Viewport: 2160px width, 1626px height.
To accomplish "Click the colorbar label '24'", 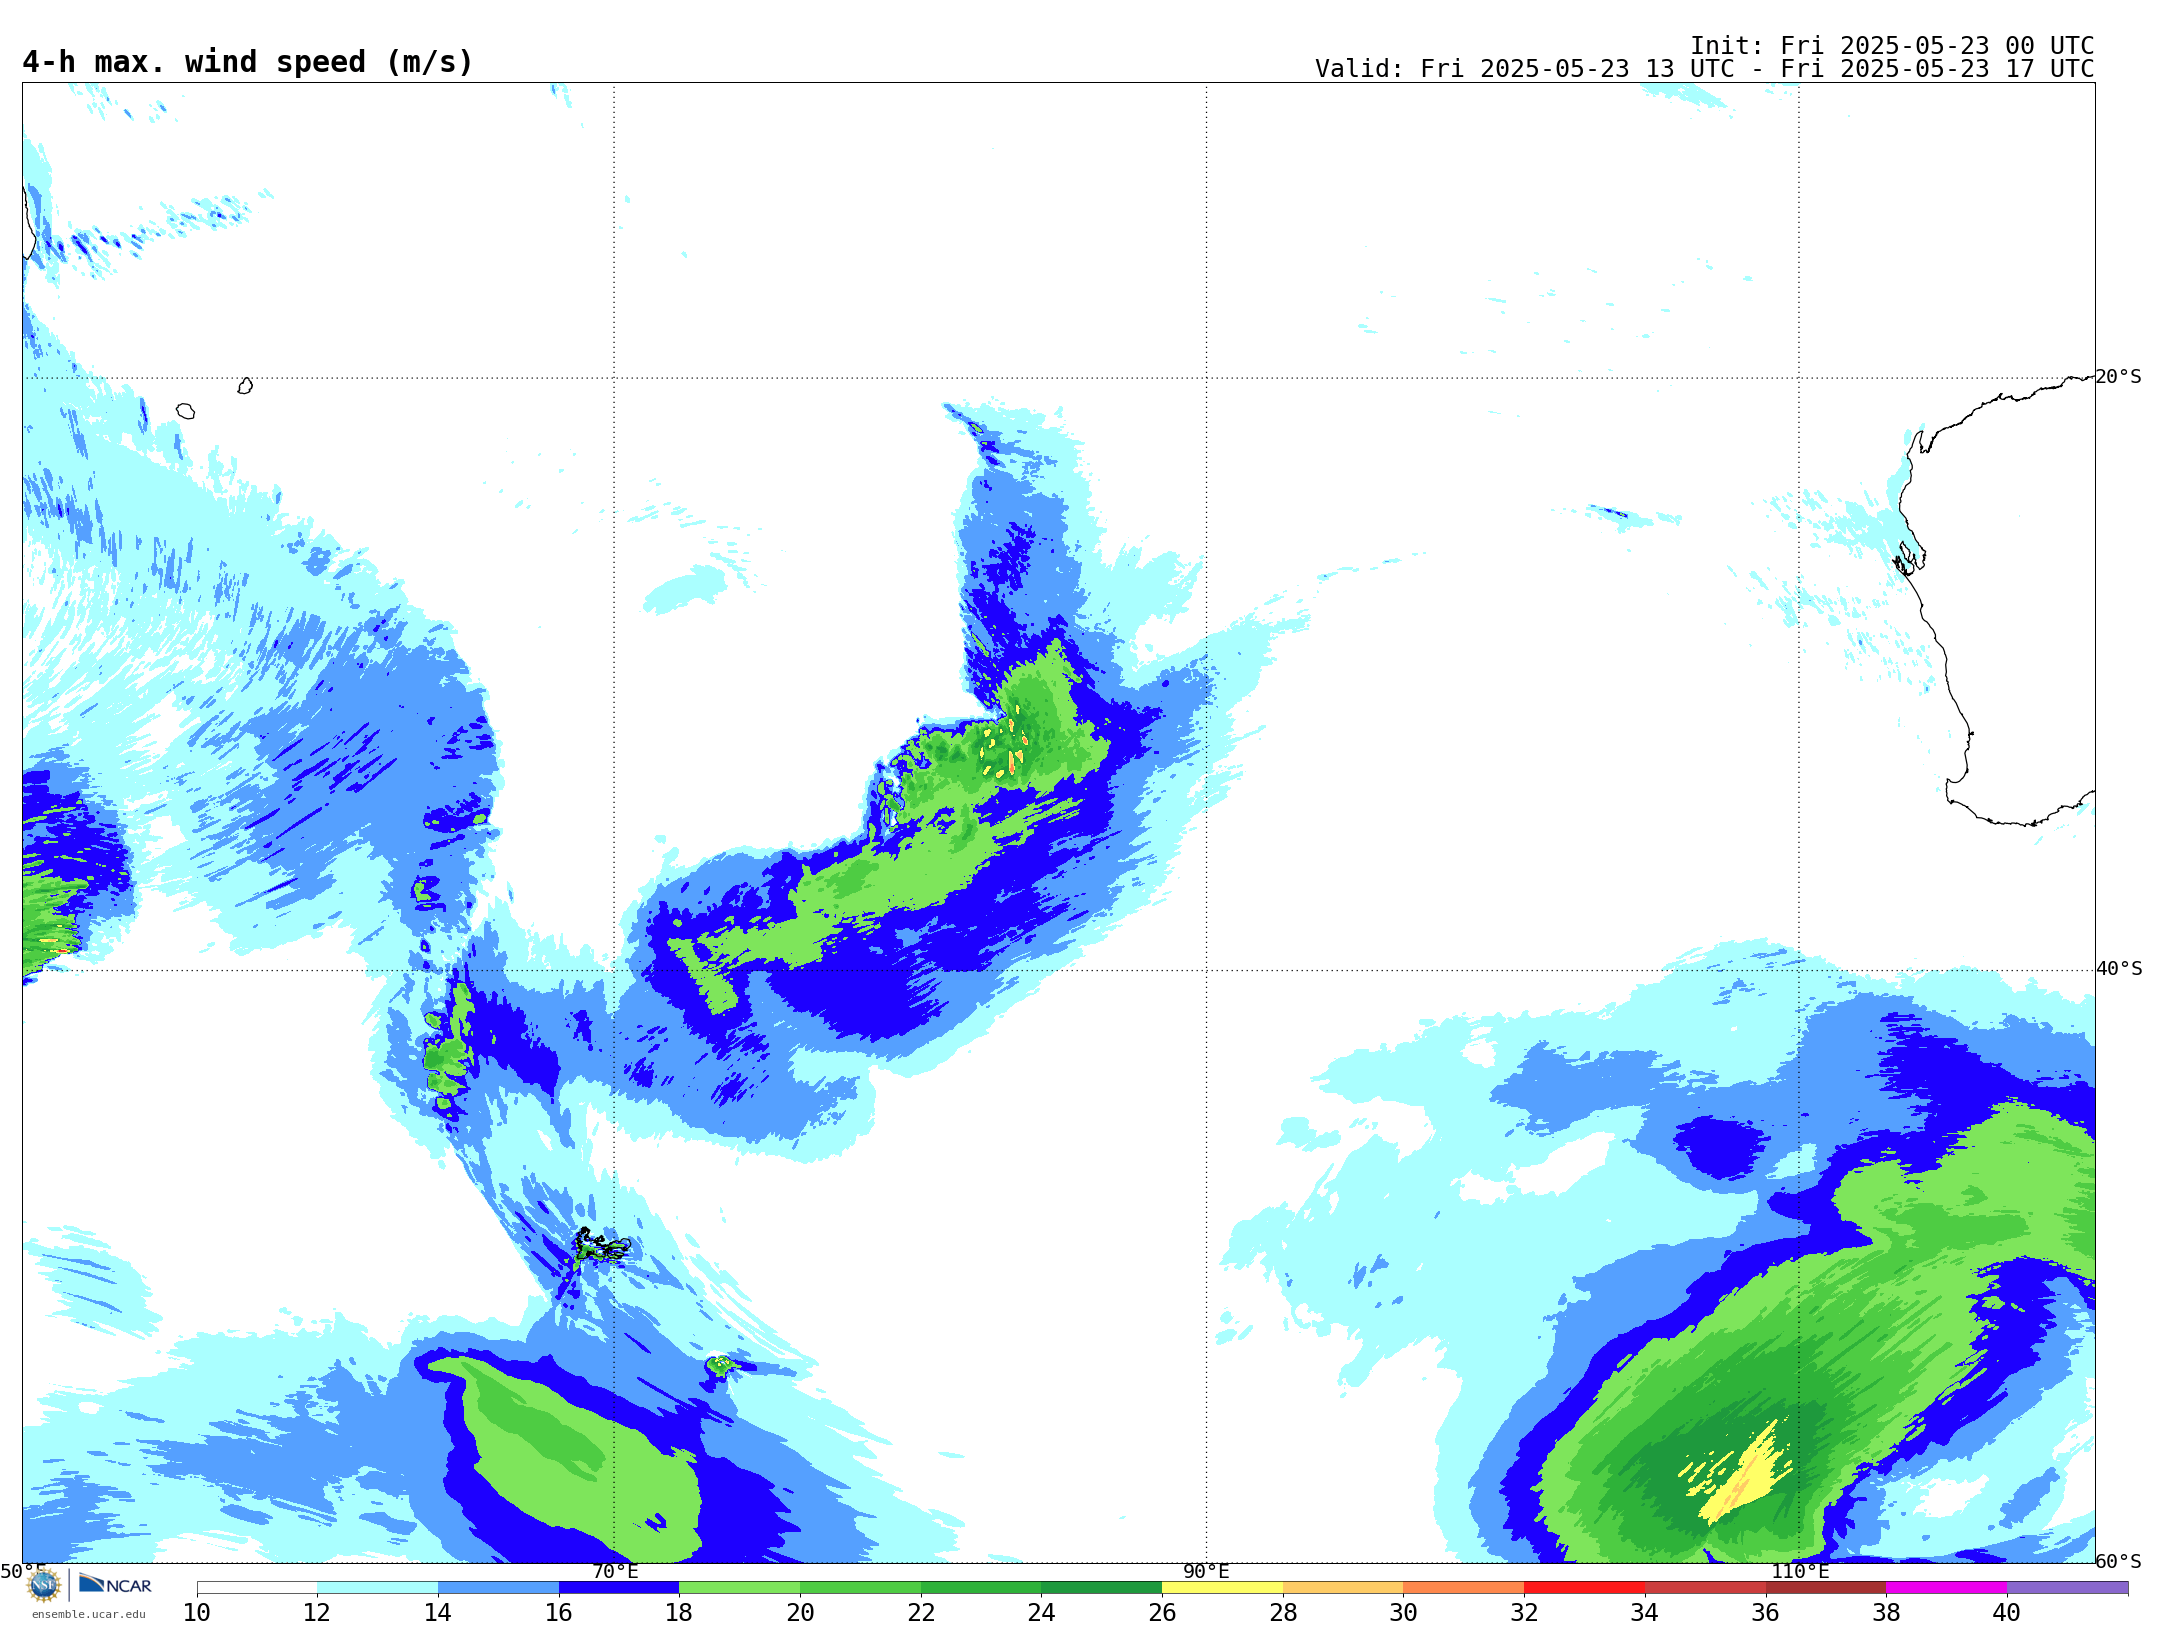I will tap(1041, 1612).
